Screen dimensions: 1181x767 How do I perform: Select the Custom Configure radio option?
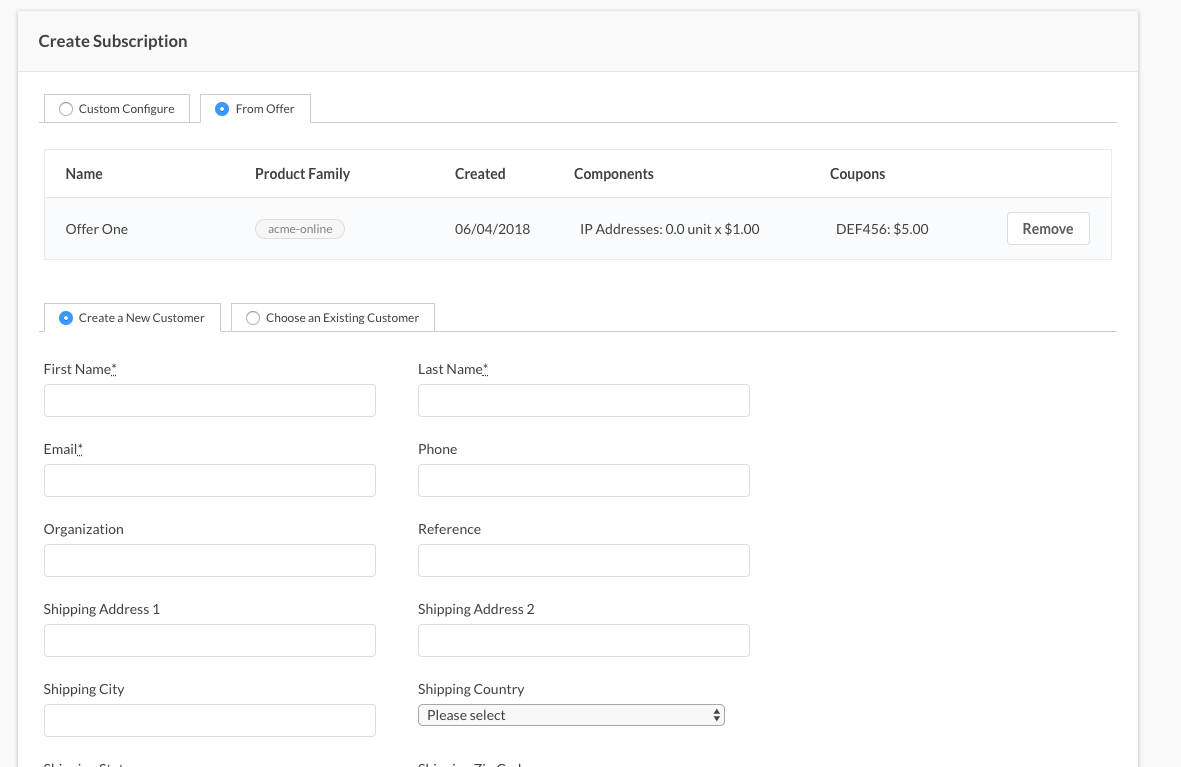[x=67, y=109]
